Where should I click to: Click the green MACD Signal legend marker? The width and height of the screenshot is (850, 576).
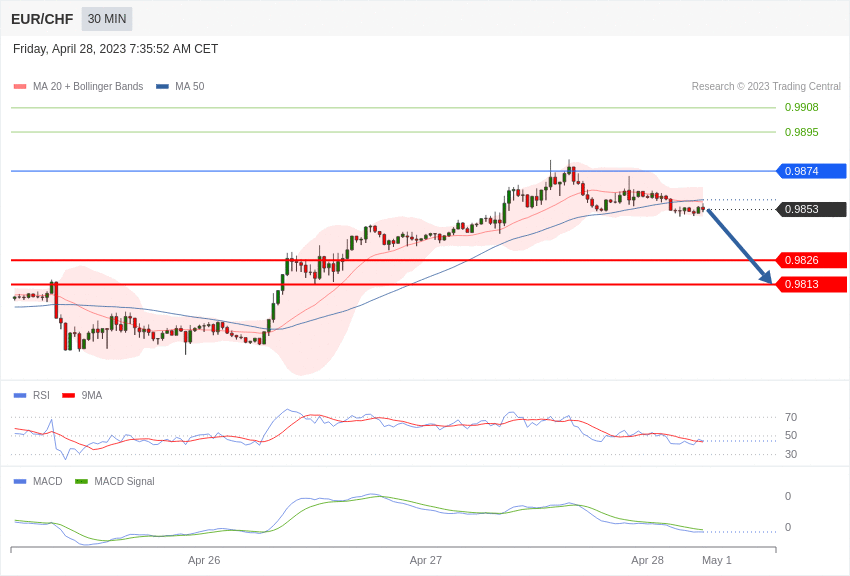click(x=81, y=482)
